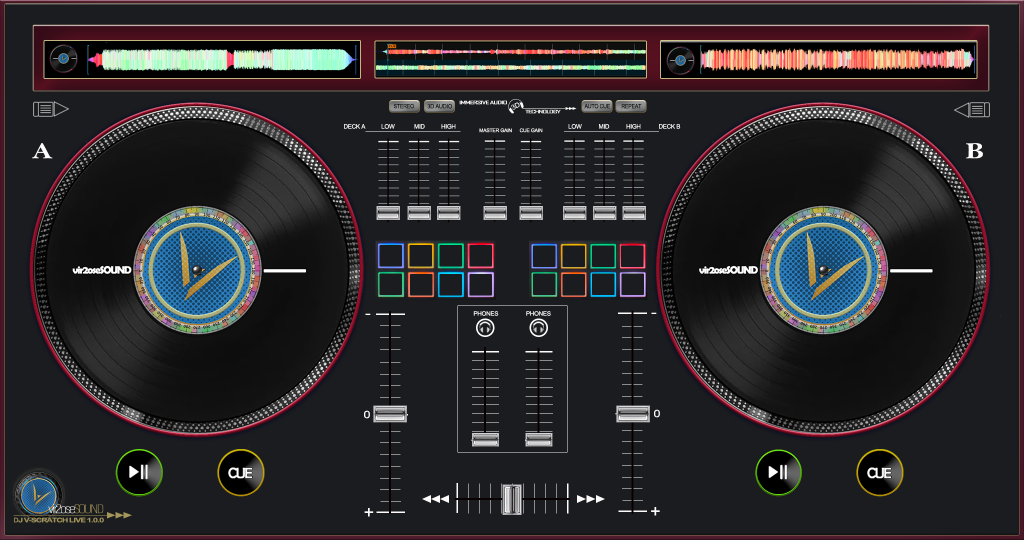The image size is (1024, 540).
Task: Seek within the Deck B waveform
Action: click(837, 59)
